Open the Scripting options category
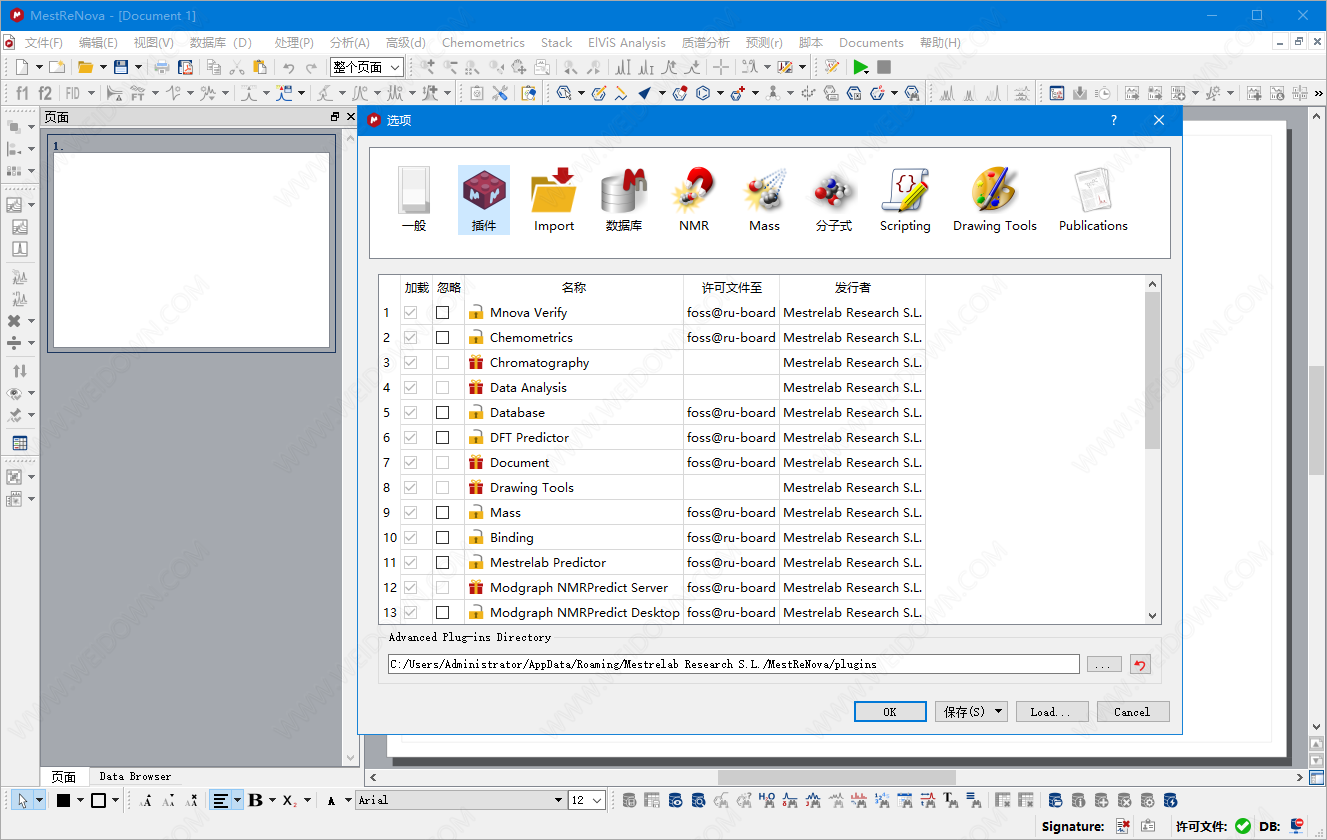Image resolution: width=1327 pixels, height=840 pixels. pyautogui.click(x=905, y=200)
